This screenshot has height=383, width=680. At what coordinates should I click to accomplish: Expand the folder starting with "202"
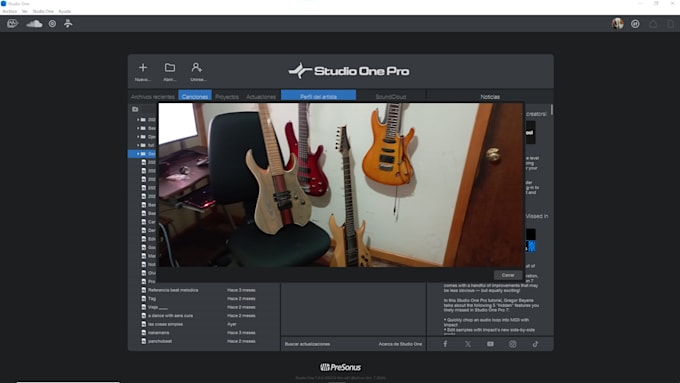coord(138,120)
